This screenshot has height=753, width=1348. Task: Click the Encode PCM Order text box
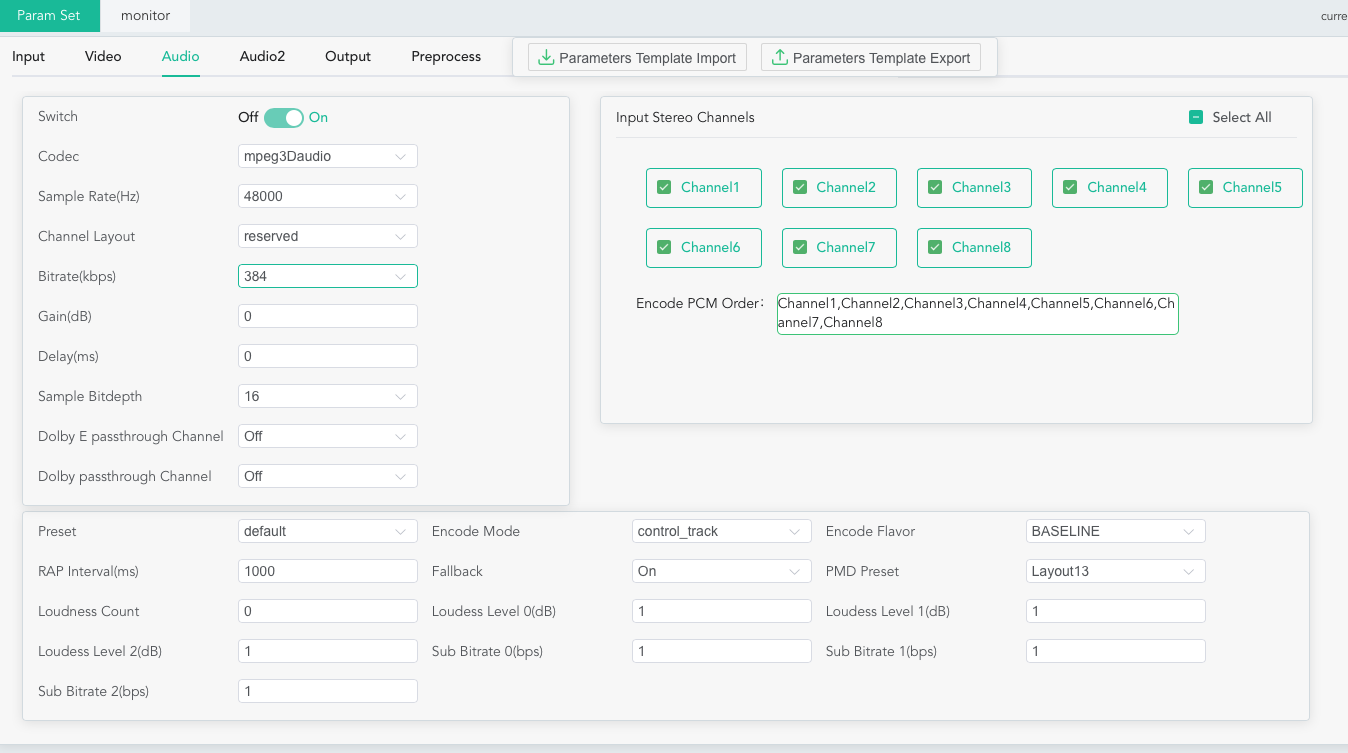[978, 313]
